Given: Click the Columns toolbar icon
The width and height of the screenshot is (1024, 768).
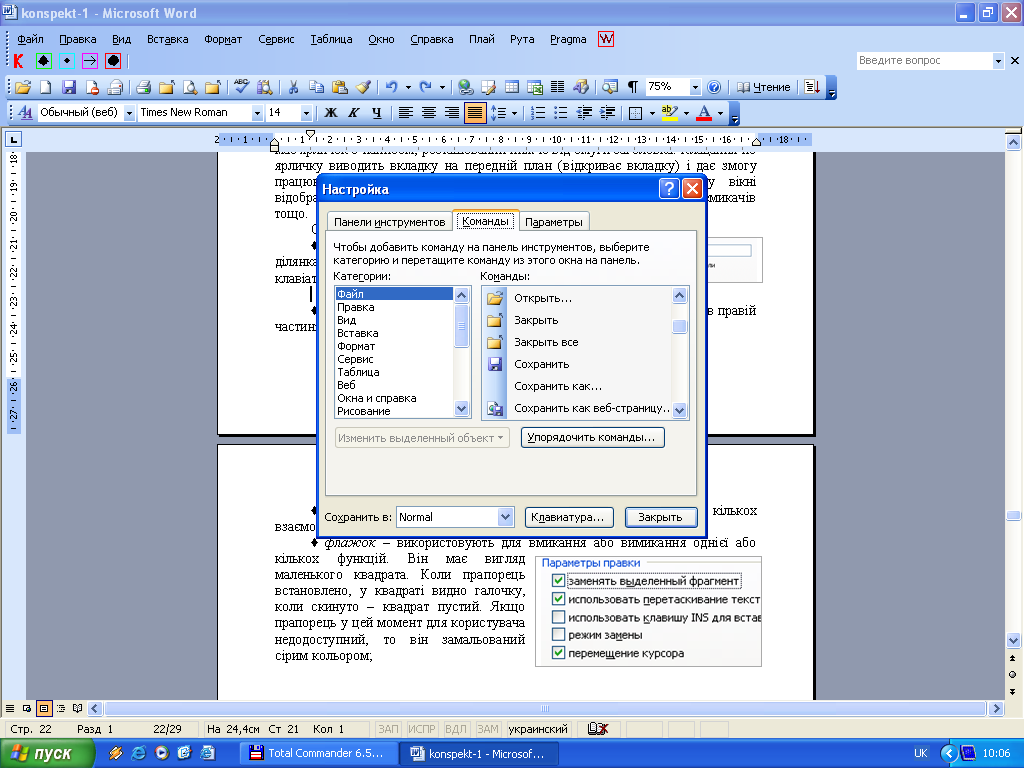Looking at the screenshot, I should pos(557,87).
